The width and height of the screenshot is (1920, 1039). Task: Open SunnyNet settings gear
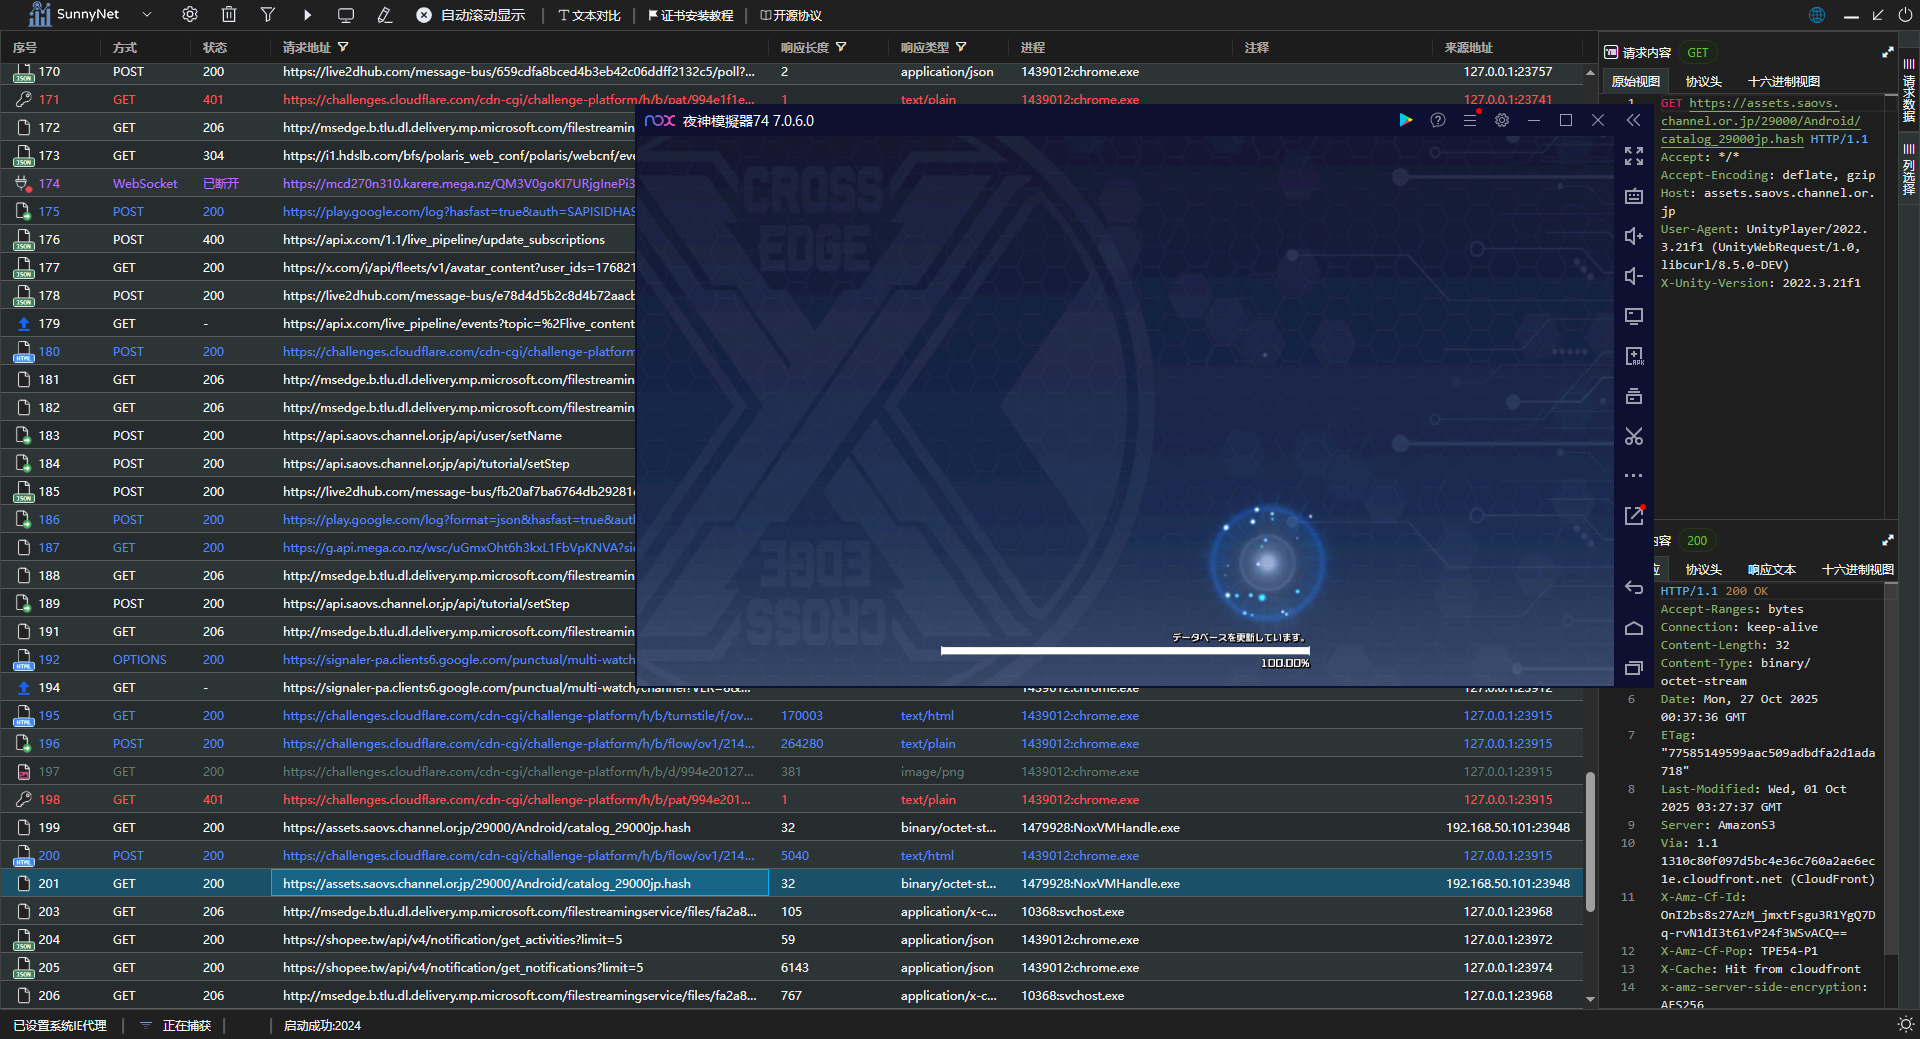(190, 15)
